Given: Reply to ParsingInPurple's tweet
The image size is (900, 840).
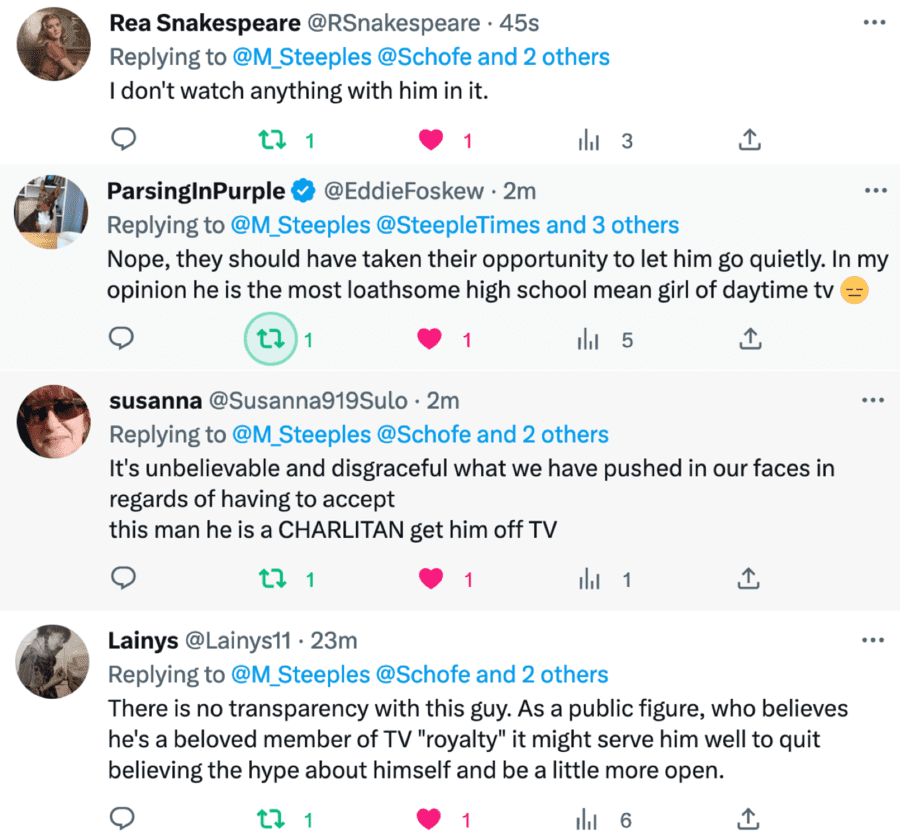Looking at the screenshot, I should pyautogui.click(x=122, y=340).
